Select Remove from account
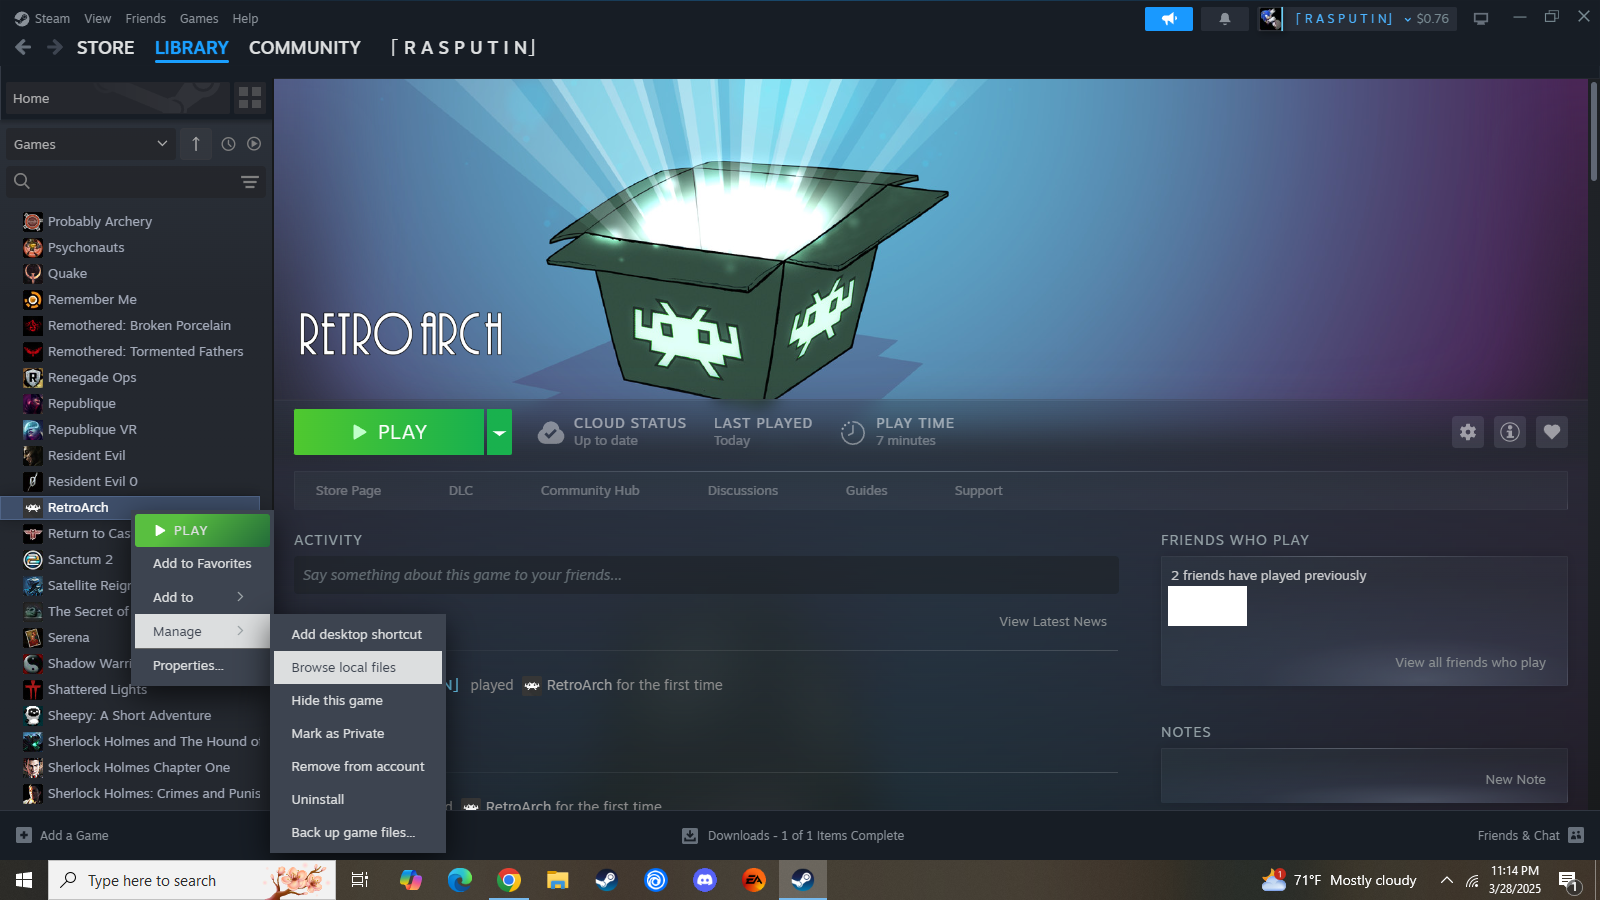This screenshot has width=1600, height=900. (358, 766)
